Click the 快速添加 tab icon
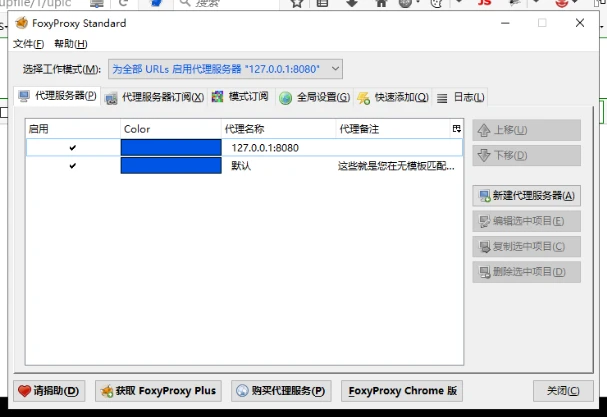607x417 pixels. click(x=364, y=98)
